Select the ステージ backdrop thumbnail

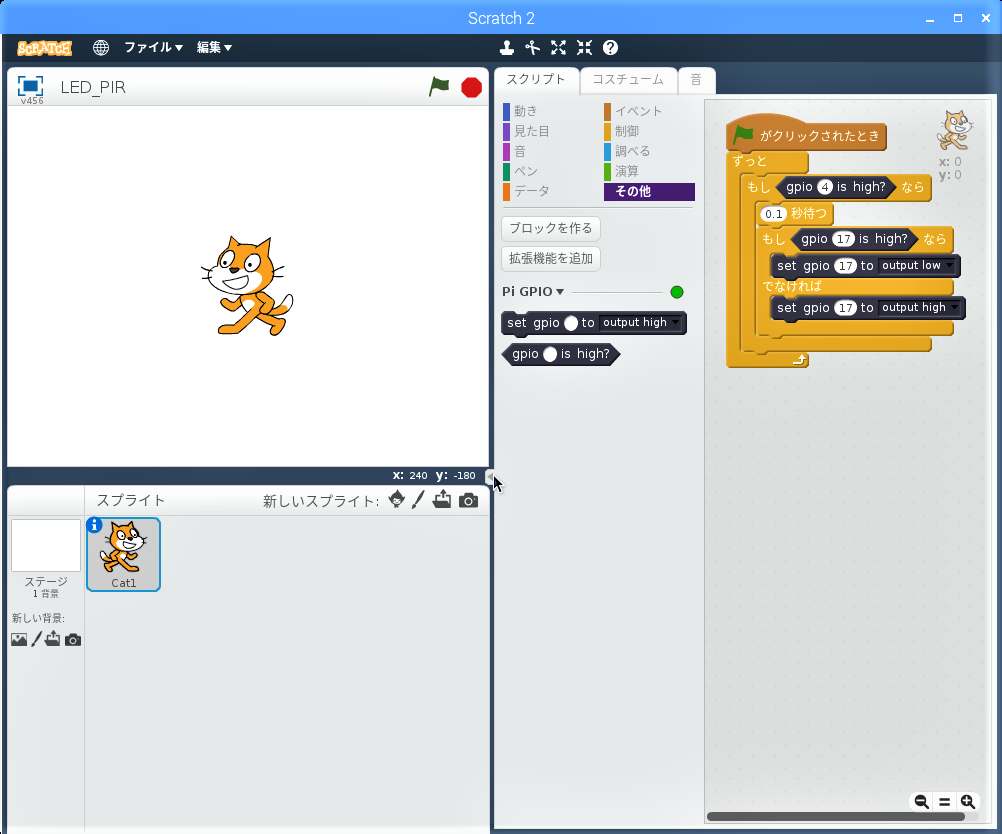(45, 545)
